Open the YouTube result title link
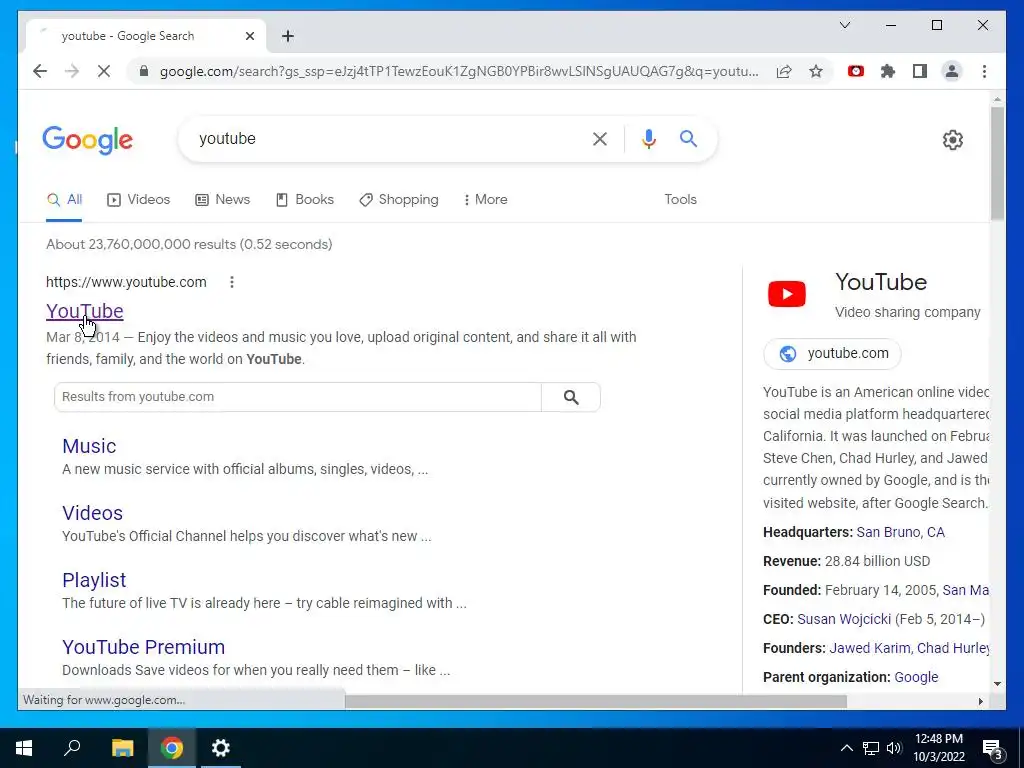The image size is (1024, 768). [x=84, y=312]
